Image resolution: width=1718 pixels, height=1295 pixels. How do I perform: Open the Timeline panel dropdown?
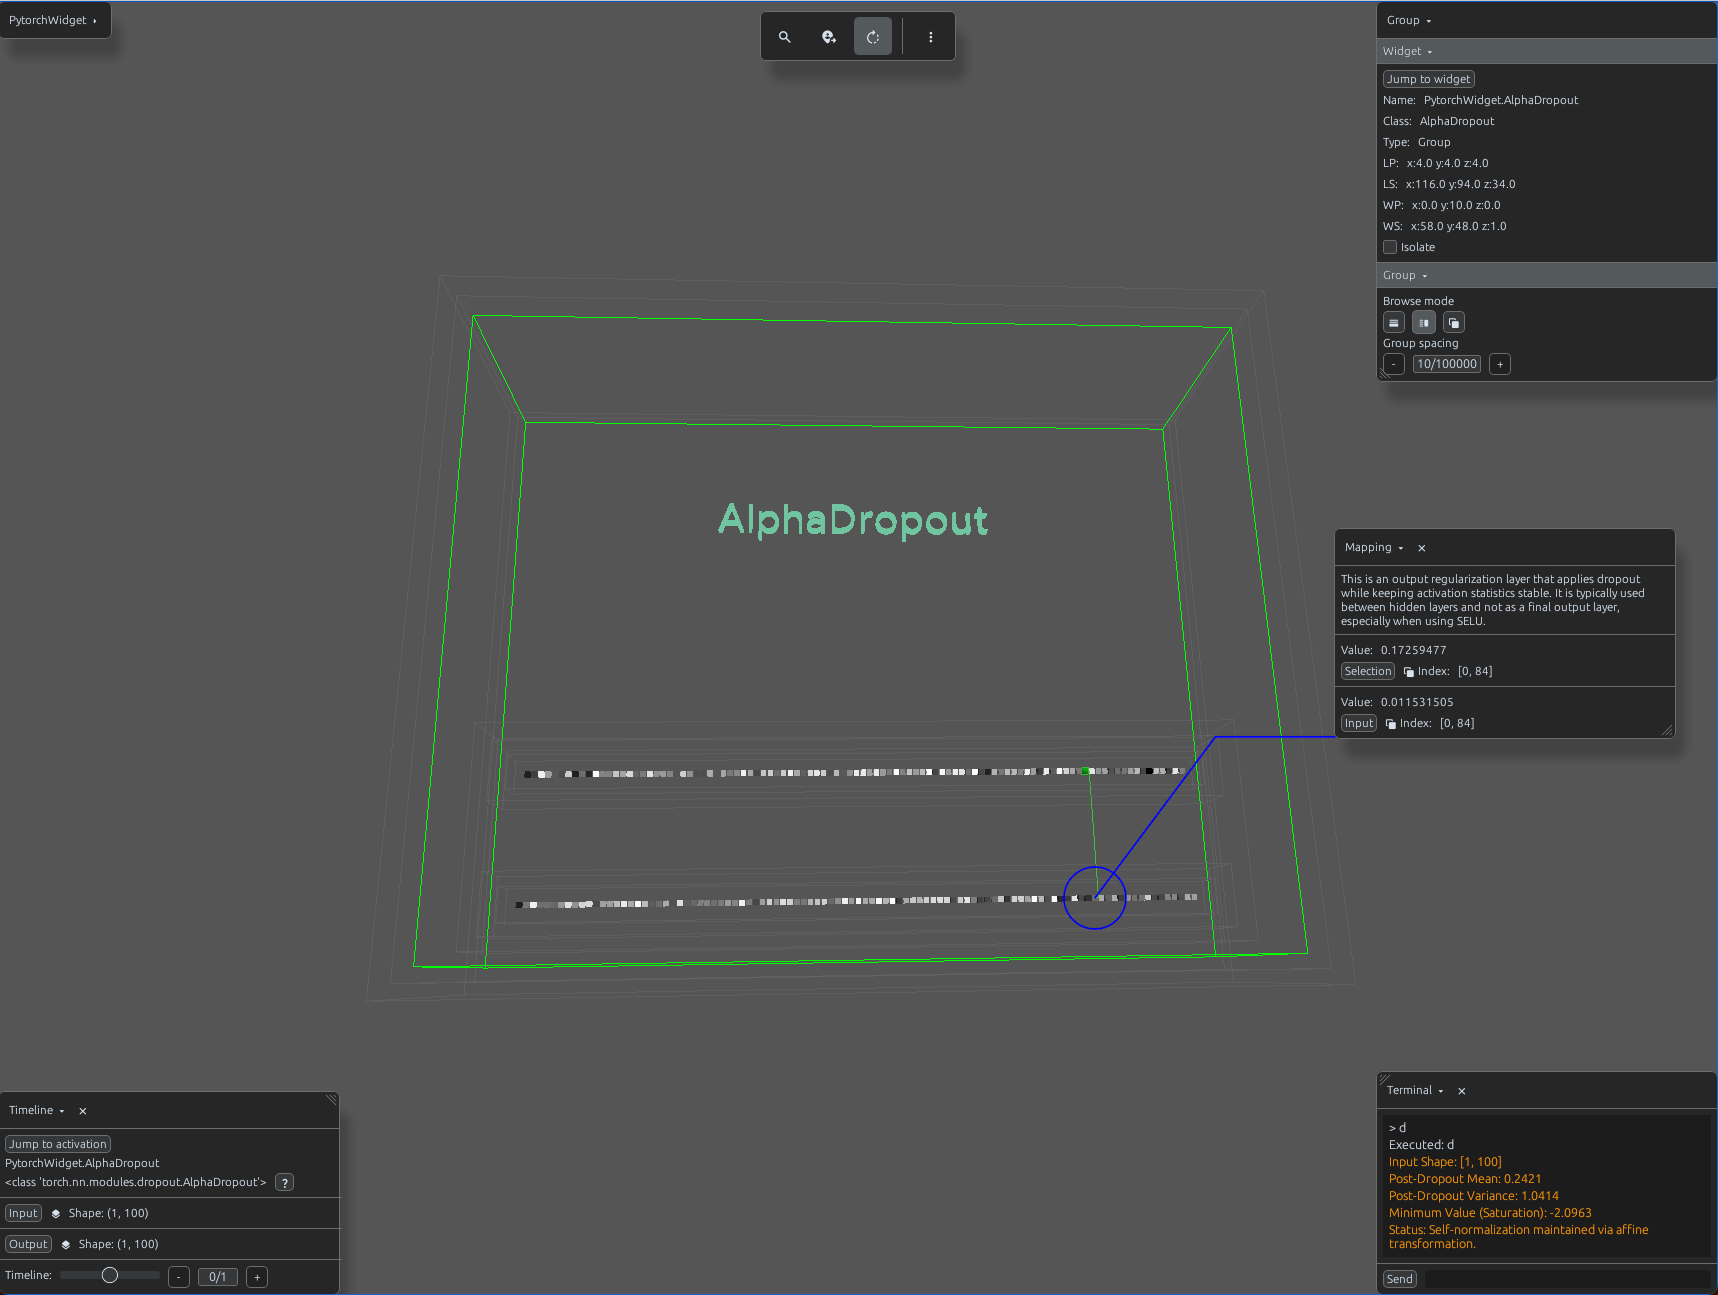click(x=37, y=1111)
